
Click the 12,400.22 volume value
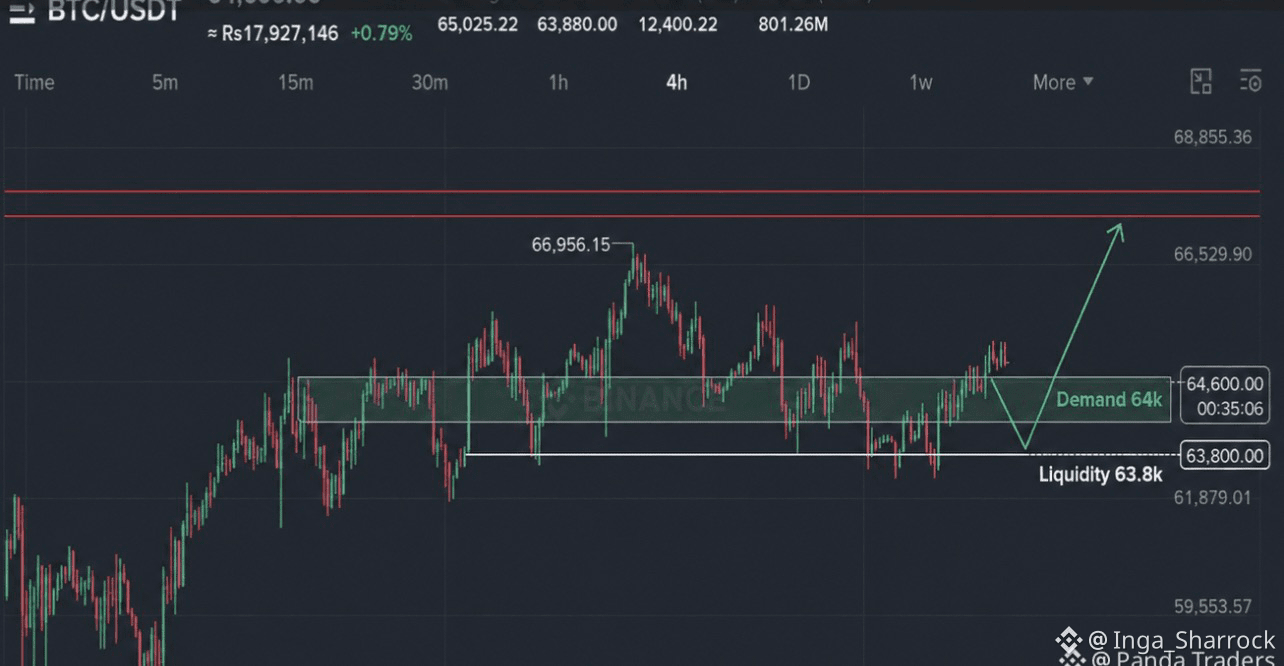coord(678,24)
